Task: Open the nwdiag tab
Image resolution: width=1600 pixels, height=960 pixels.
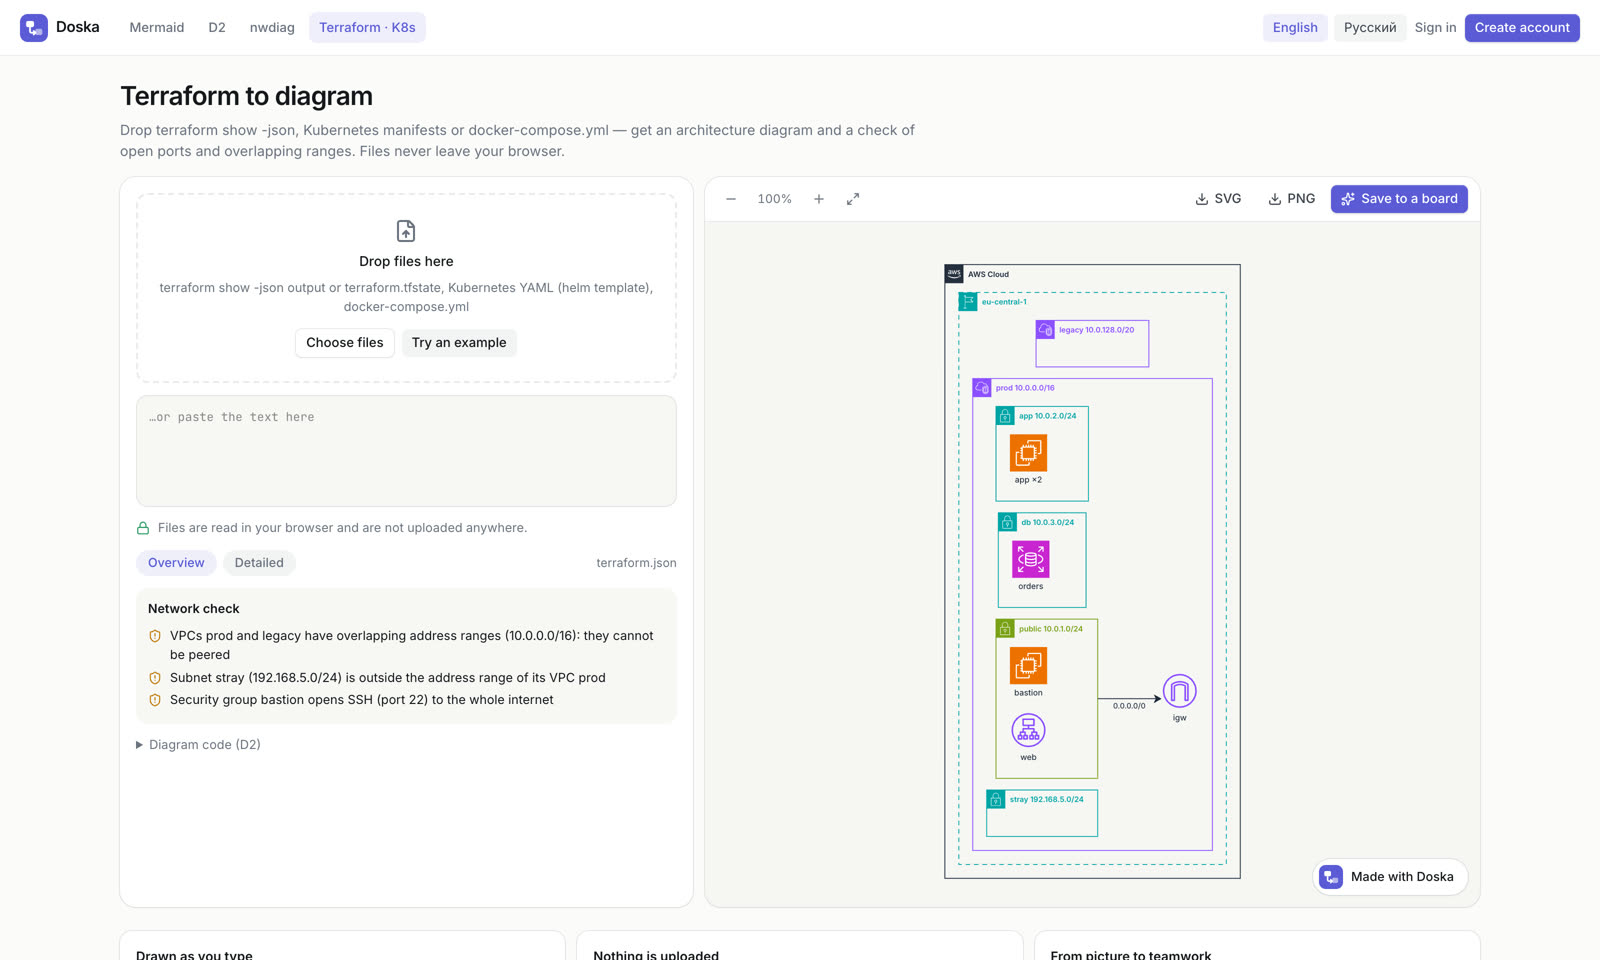Action: tap(272, 28)
